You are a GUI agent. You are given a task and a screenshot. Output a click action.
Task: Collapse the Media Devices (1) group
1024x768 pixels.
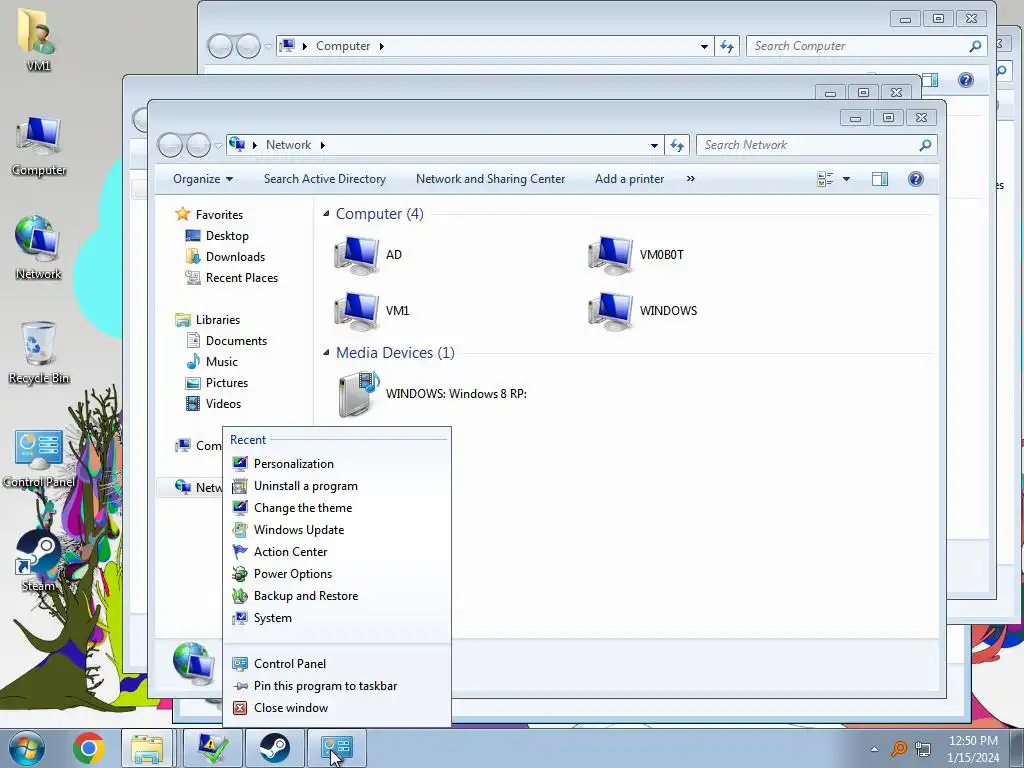tap(326, 353)
